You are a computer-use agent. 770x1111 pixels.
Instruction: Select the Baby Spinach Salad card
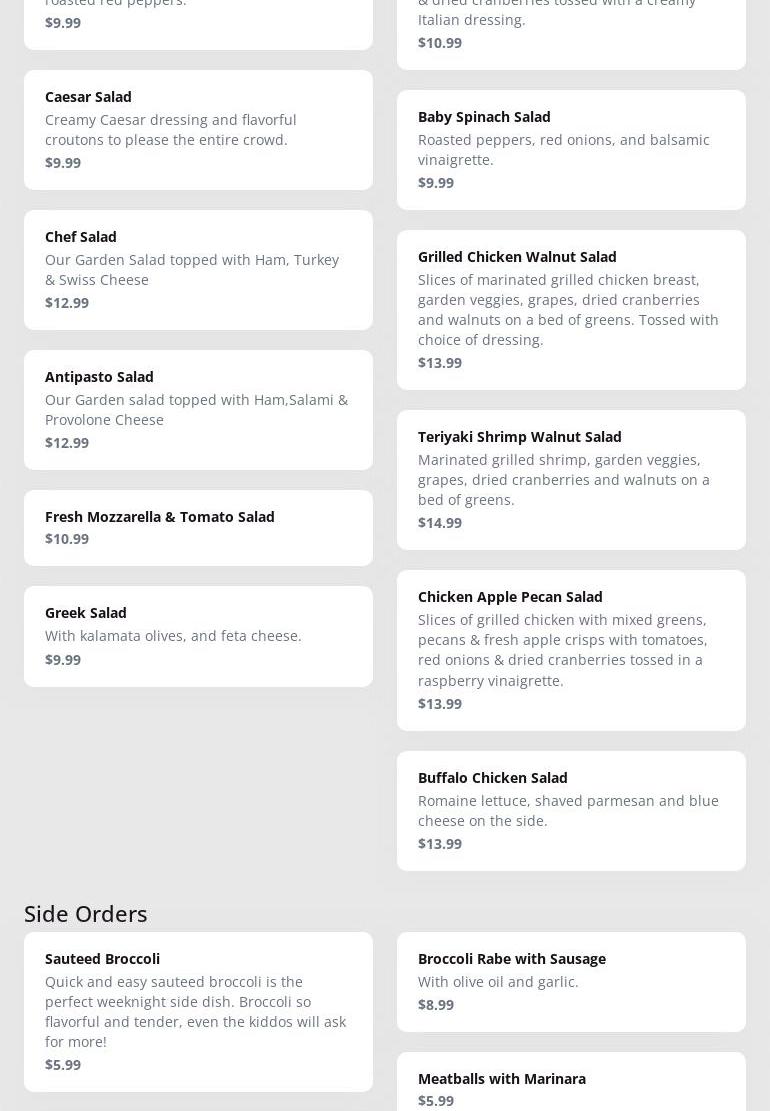tap(571, 149)
